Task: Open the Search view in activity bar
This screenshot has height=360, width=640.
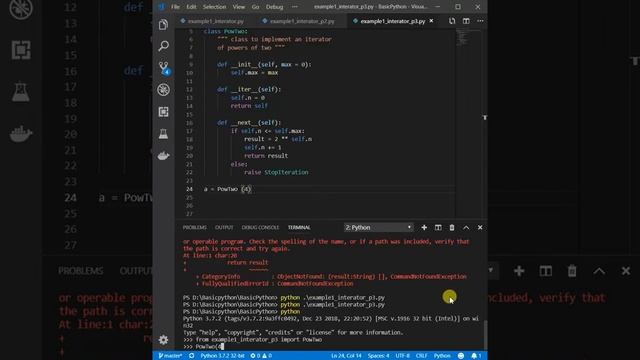Action: (163, 46)
